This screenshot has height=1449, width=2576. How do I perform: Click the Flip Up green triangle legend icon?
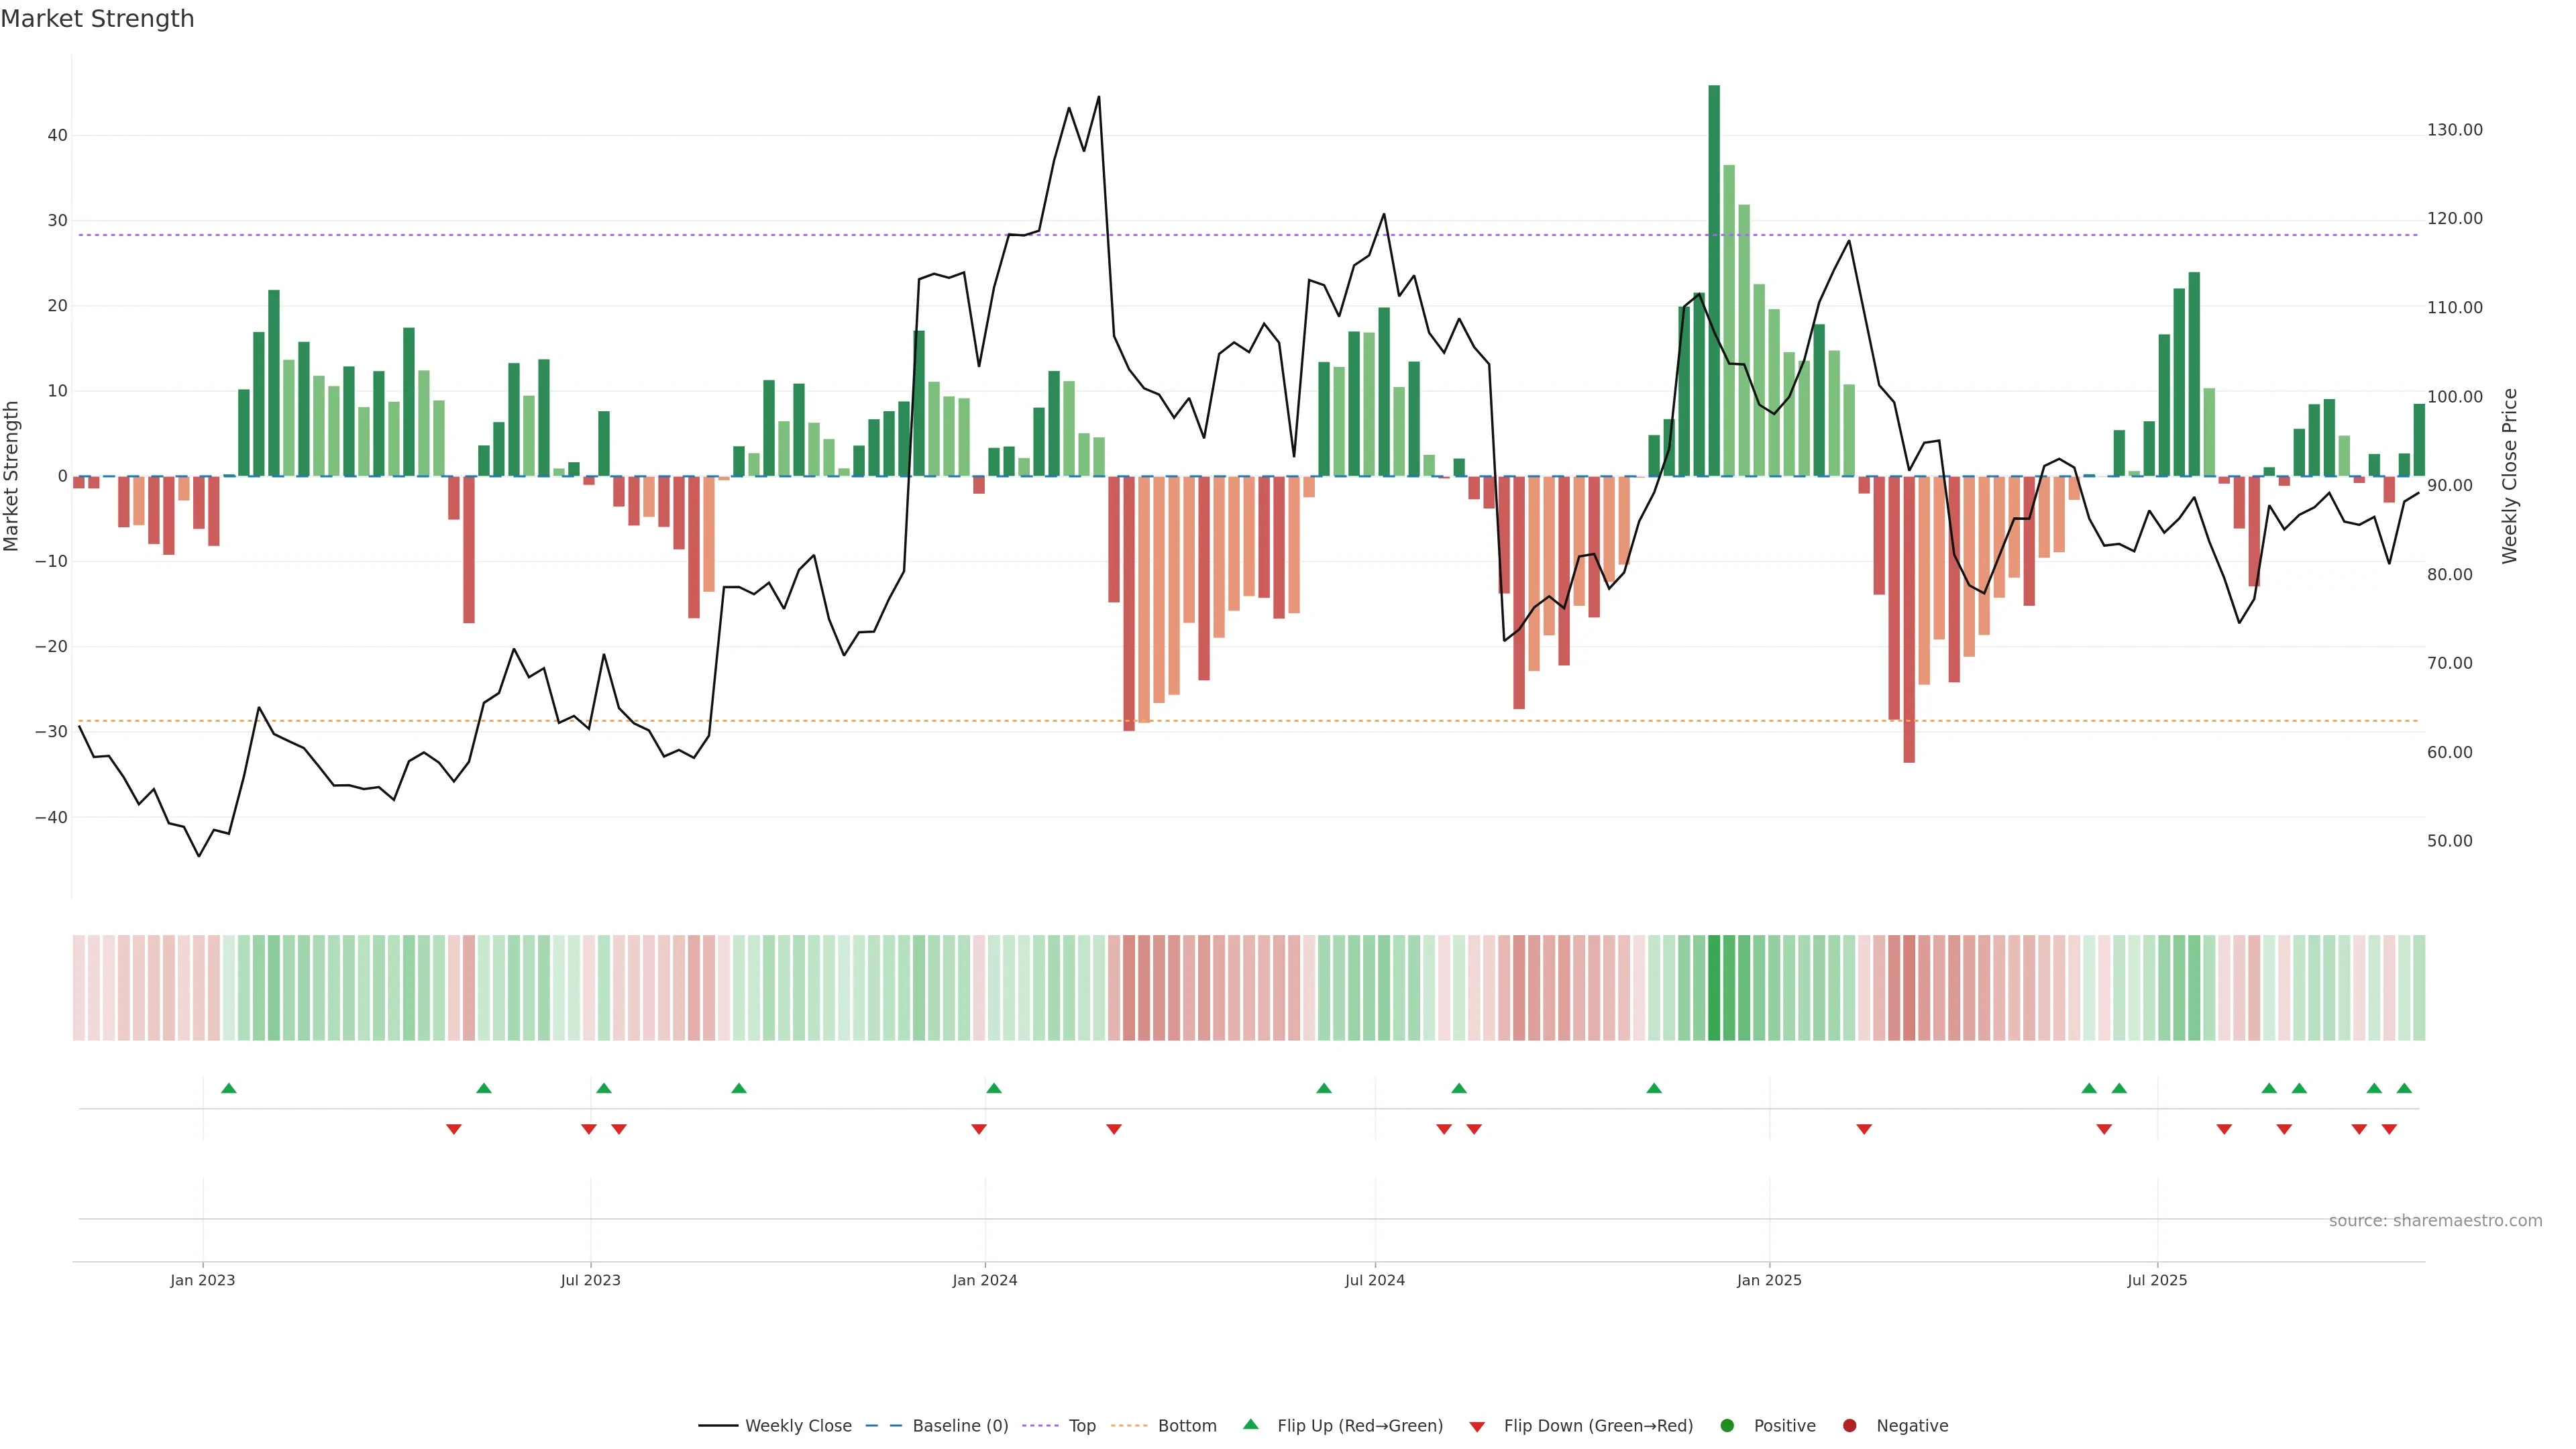(x=1250, y=1424)
